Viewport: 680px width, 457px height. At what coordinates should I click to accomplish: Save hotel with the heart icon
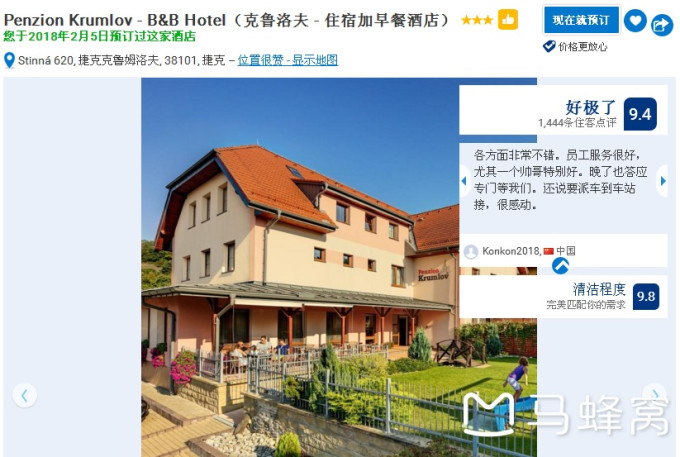635,20
